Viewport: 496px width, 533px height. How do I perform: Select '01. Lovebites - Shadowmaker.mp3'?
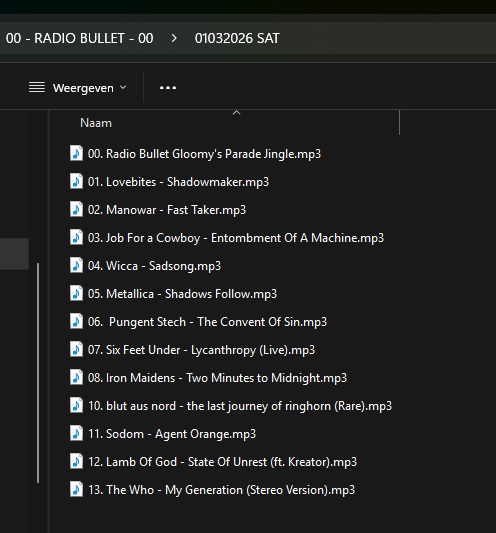(178, 182)
